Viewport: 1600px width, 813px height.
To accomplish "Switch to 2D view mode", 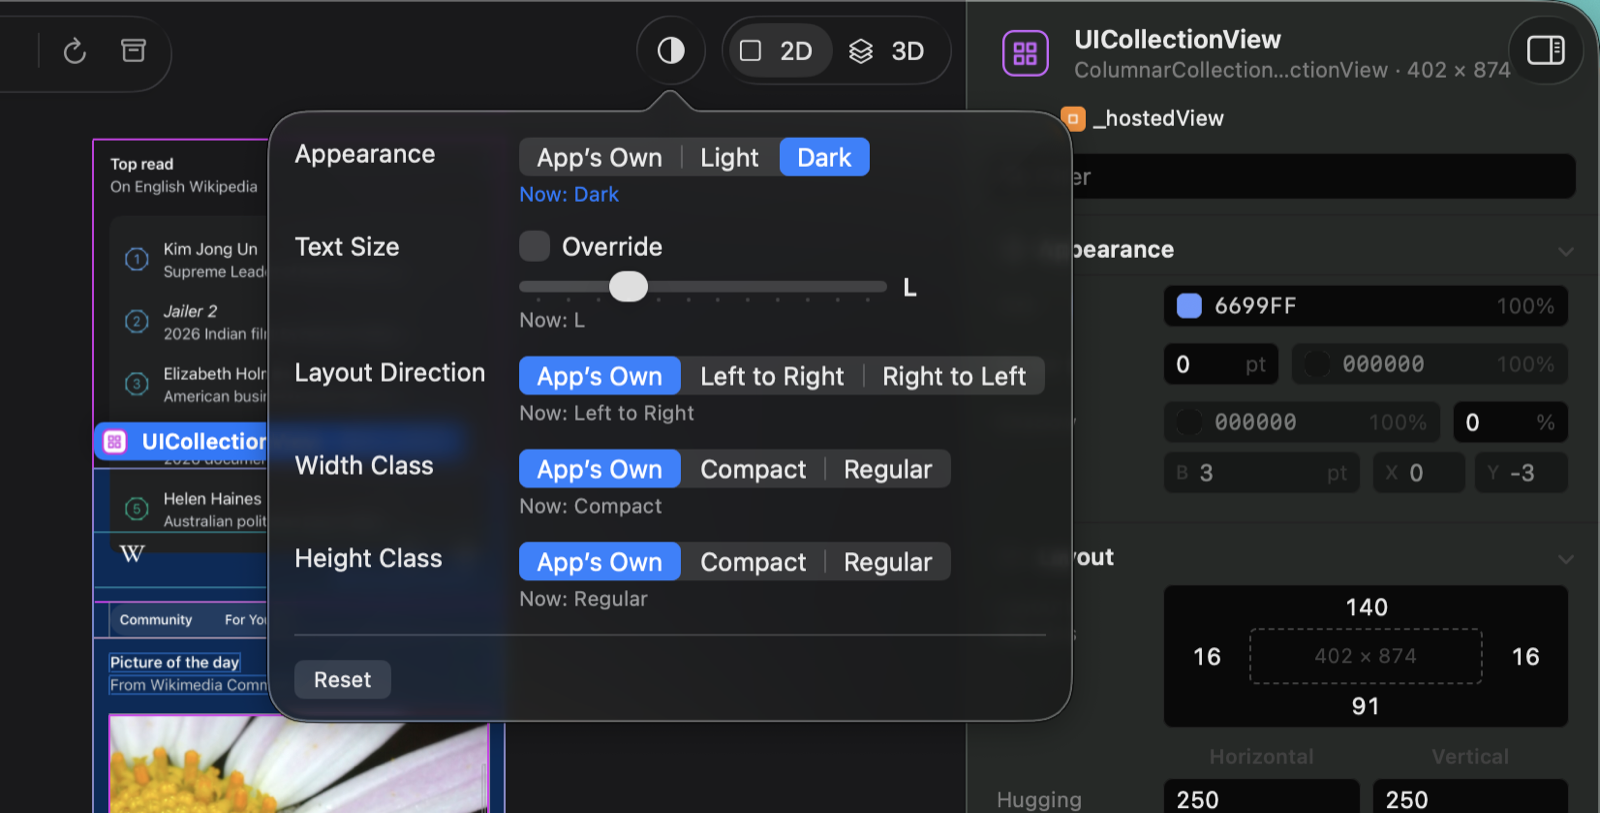I will pos(778,51).
